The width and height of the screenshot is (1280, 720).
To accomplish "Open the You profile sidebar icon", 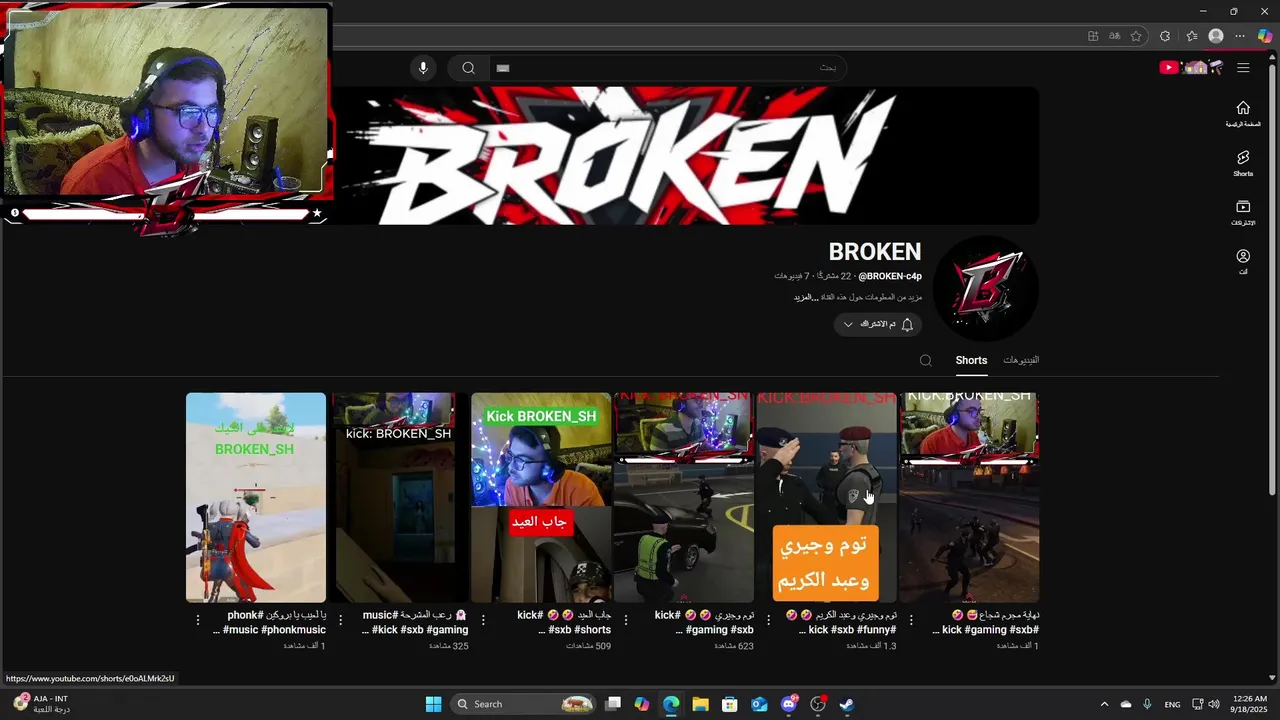I will 1243,262.
